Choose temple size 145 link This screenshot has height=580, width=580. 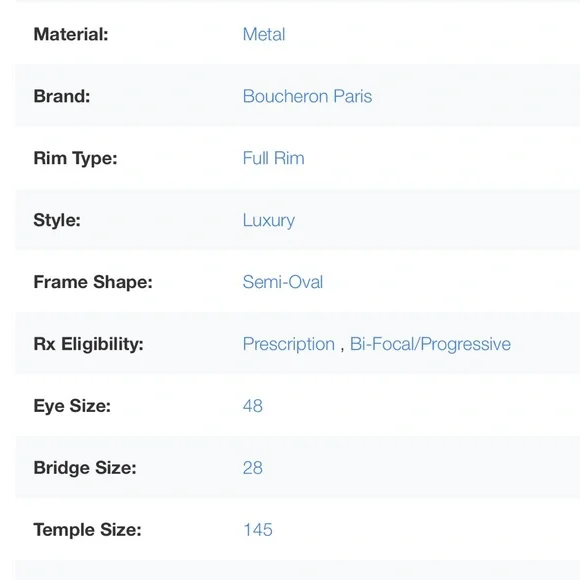pyautogui.click(x=258, y=529)
